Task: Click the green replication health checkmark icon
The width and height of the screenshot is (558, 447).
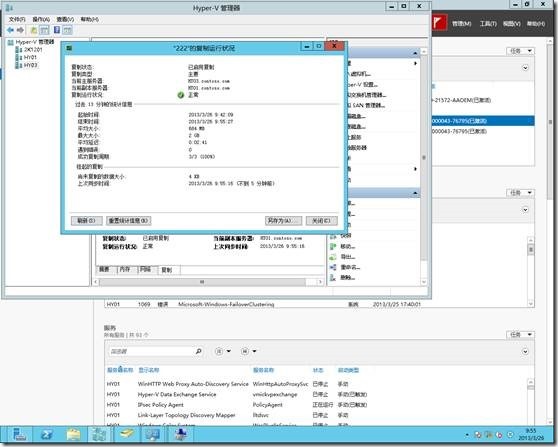Action: click(x=181, y=95)
